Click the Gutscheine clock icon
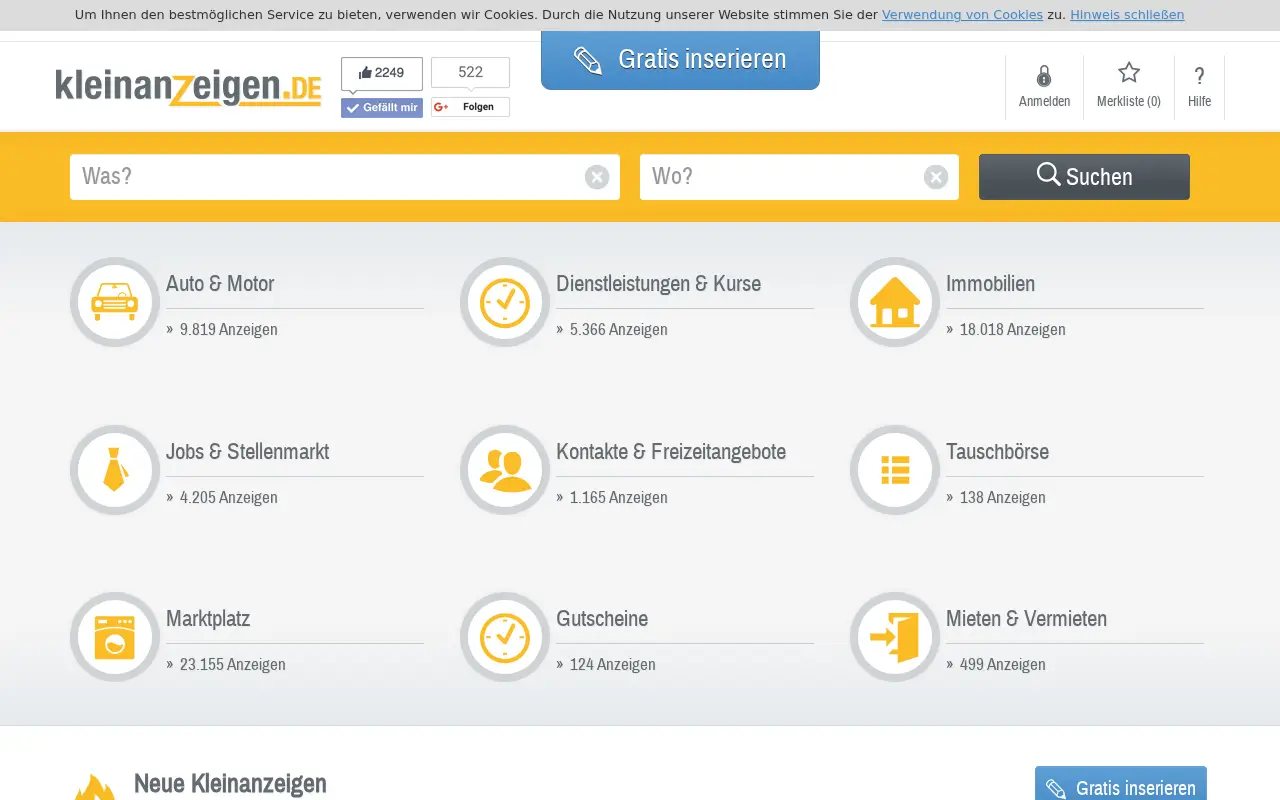The height and width of the screenshot is (800, 1280). (x=505, y=637)
